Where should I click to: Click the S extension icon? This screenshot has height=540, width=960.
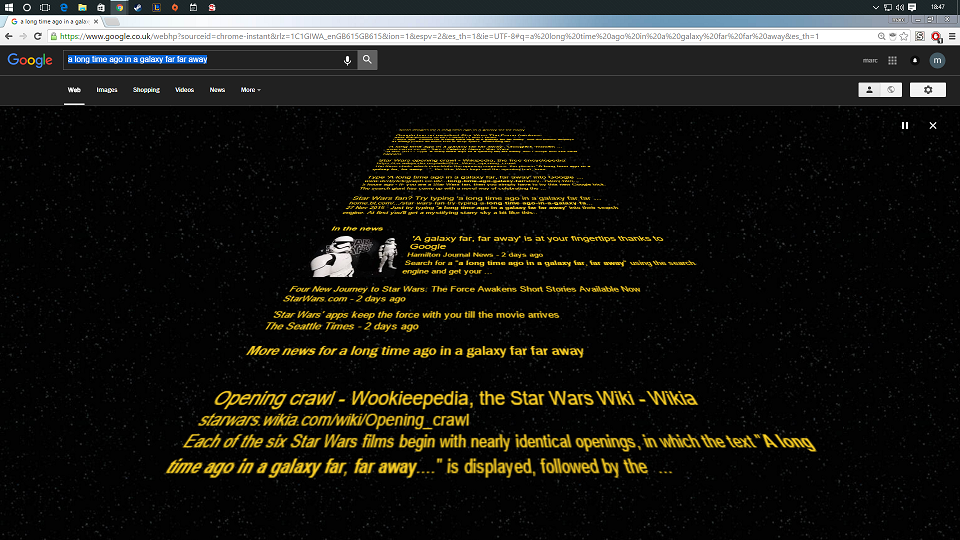click(920, 36)
